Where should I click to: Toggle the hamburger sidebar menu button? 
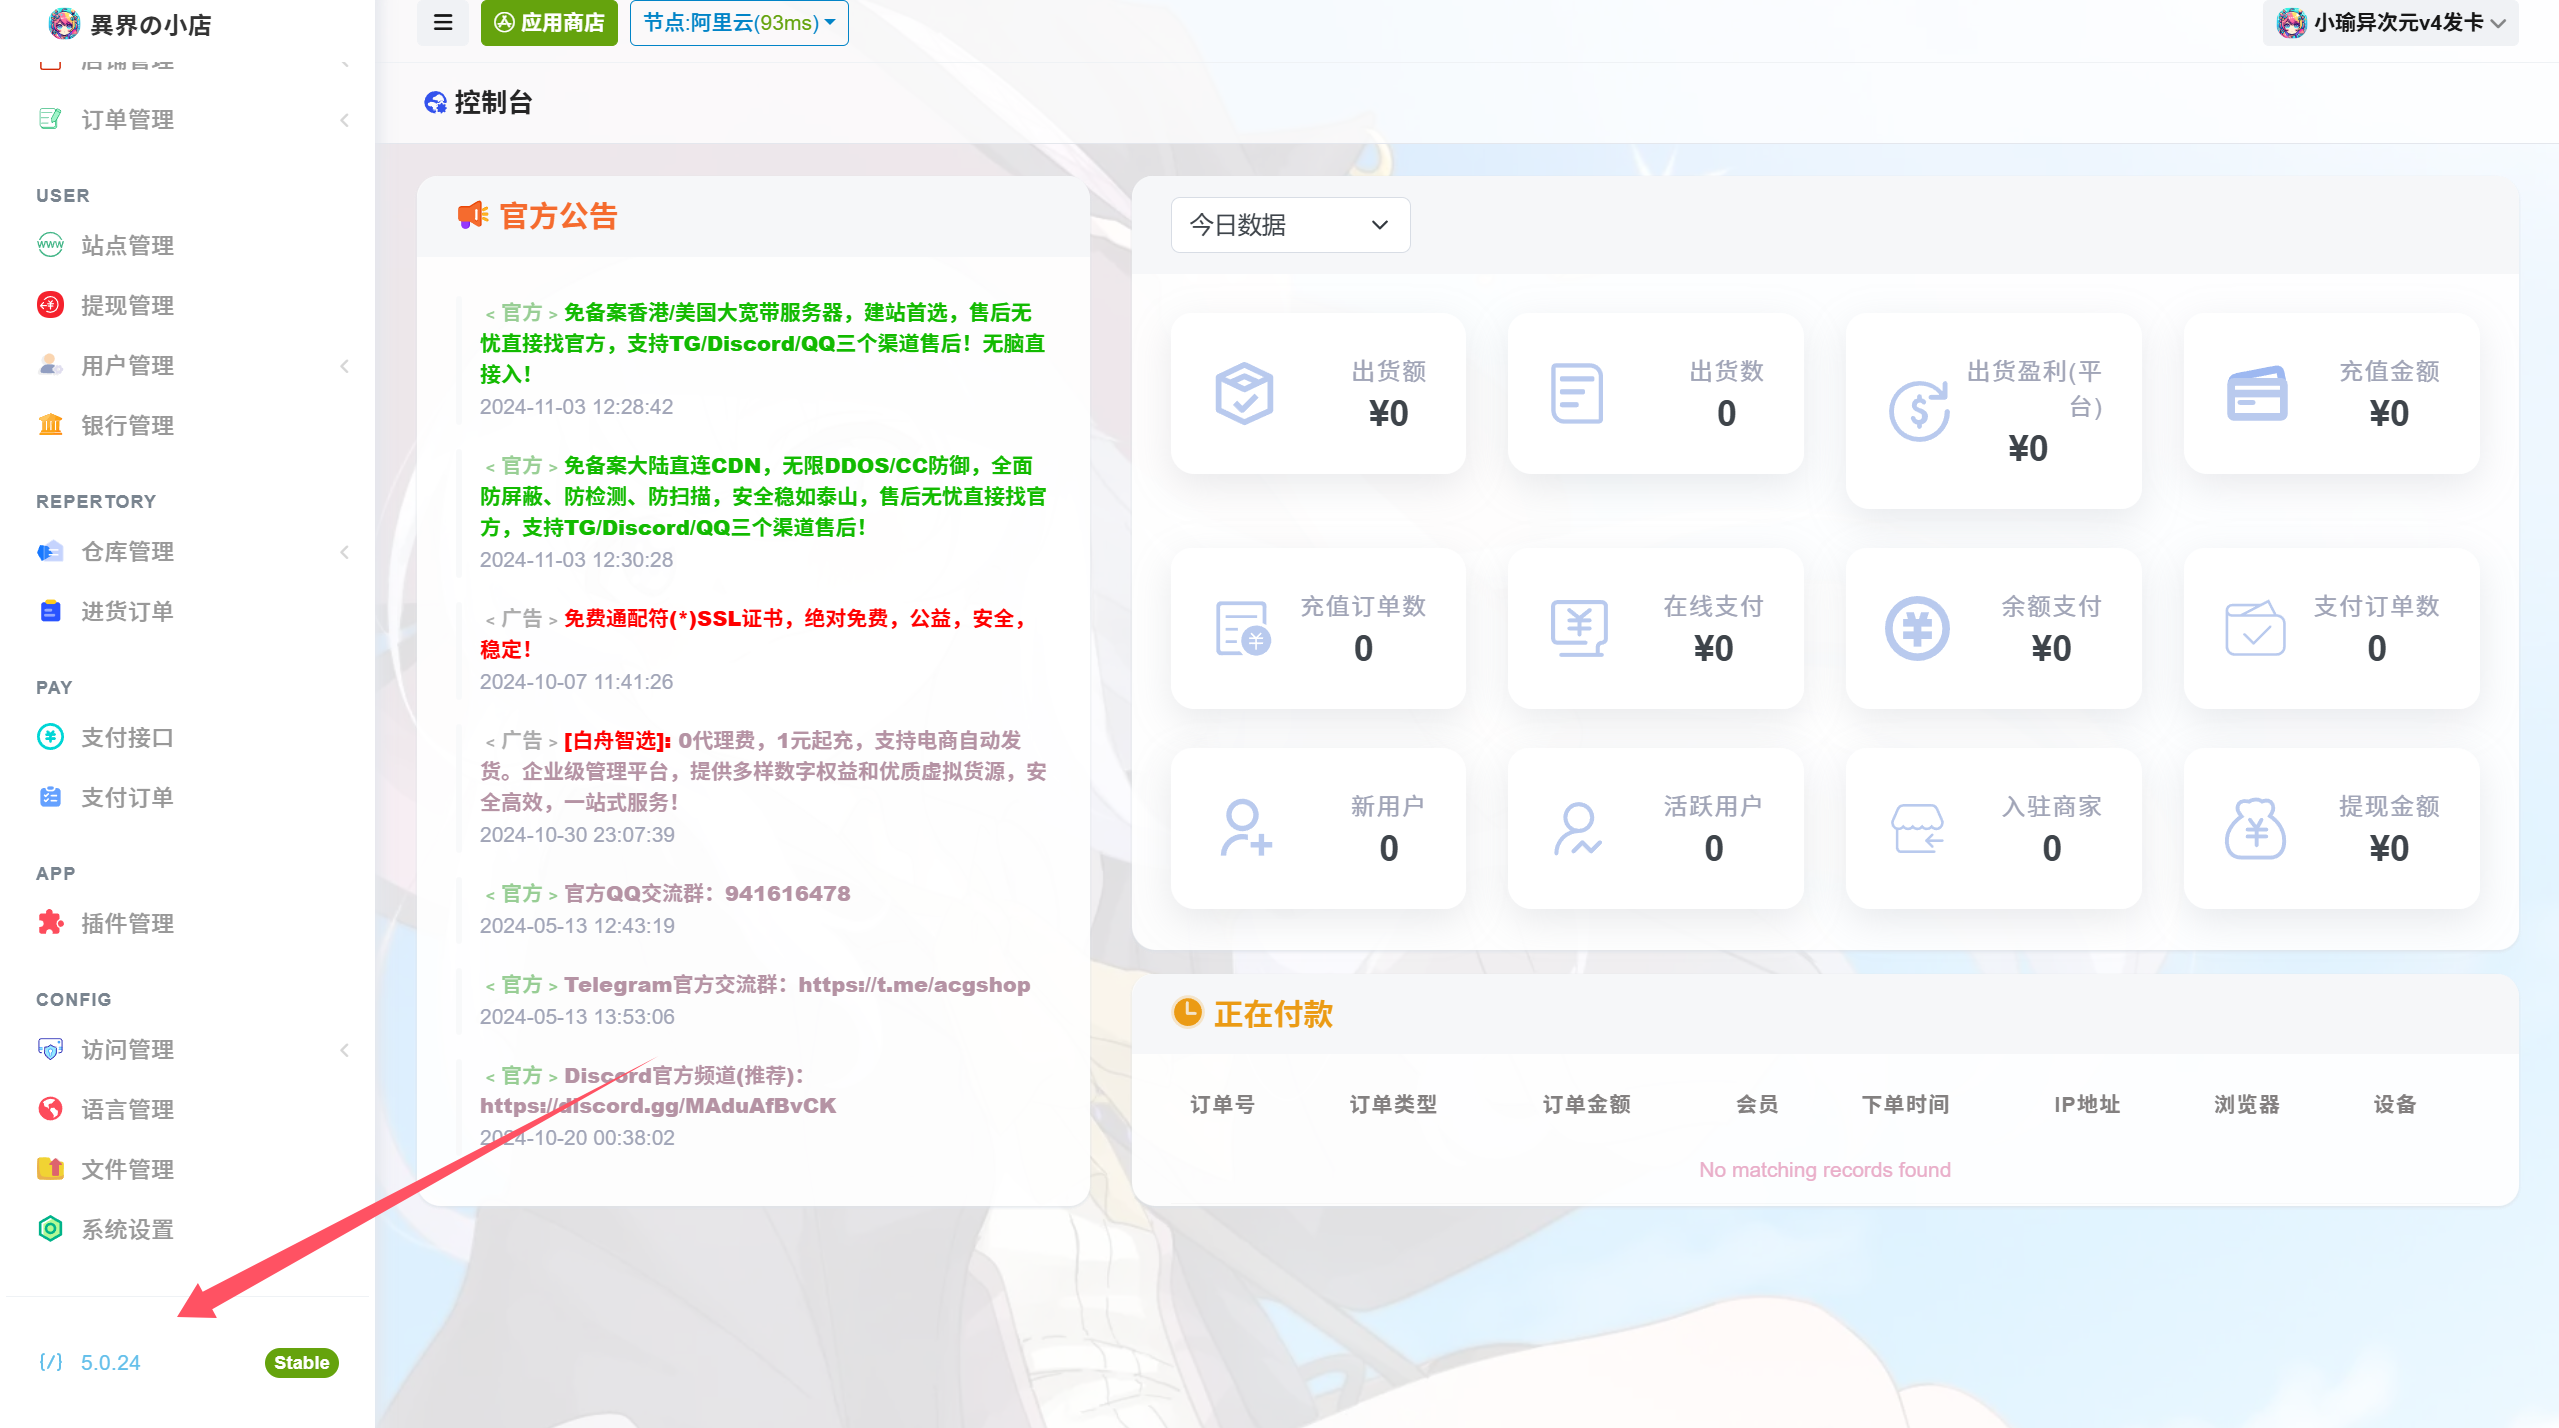point(443,22)
